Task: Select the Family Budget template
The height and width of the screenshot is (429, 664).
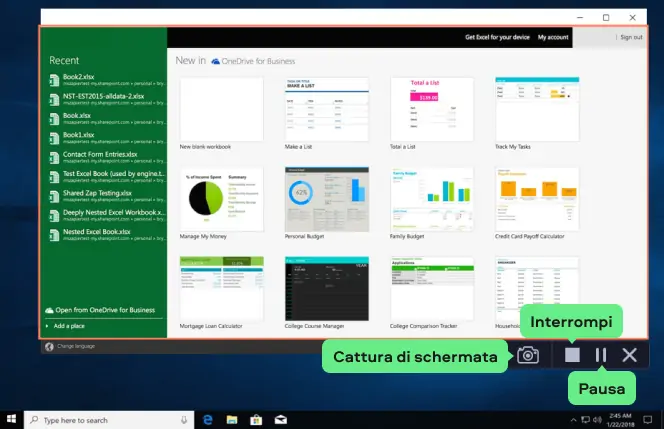Action: [x=432, y=203]
